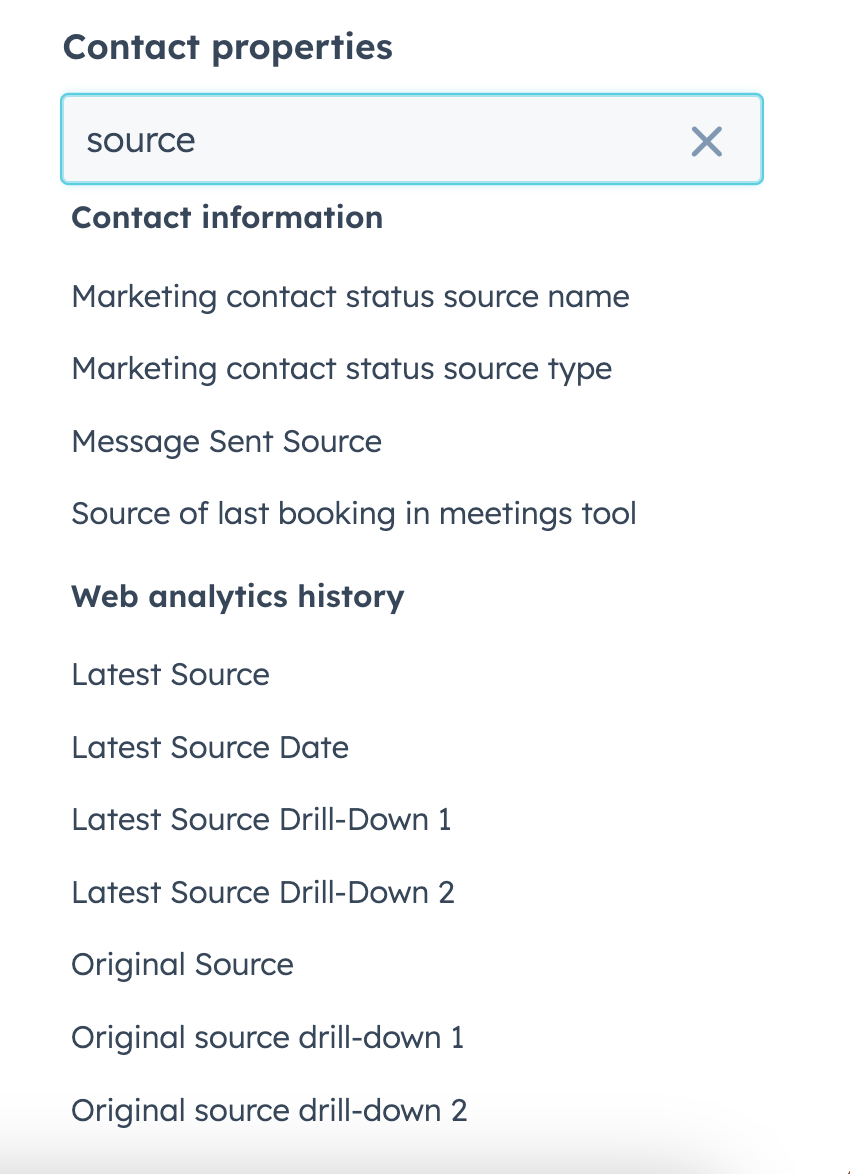850x1174 pixels.
Task: Choose the Latest Source Date property
Action: coord(210,747)
